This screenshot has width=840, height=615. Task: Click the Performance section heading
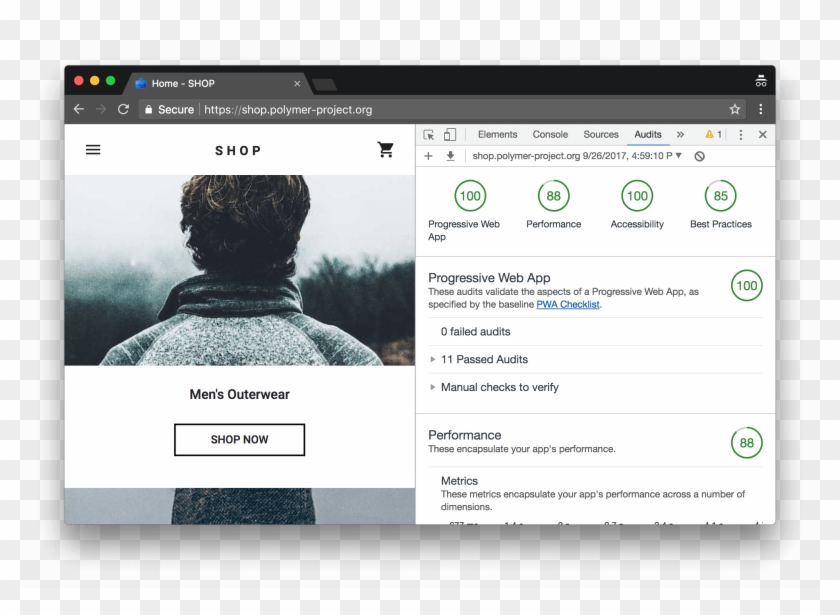[x=464, y=435]
